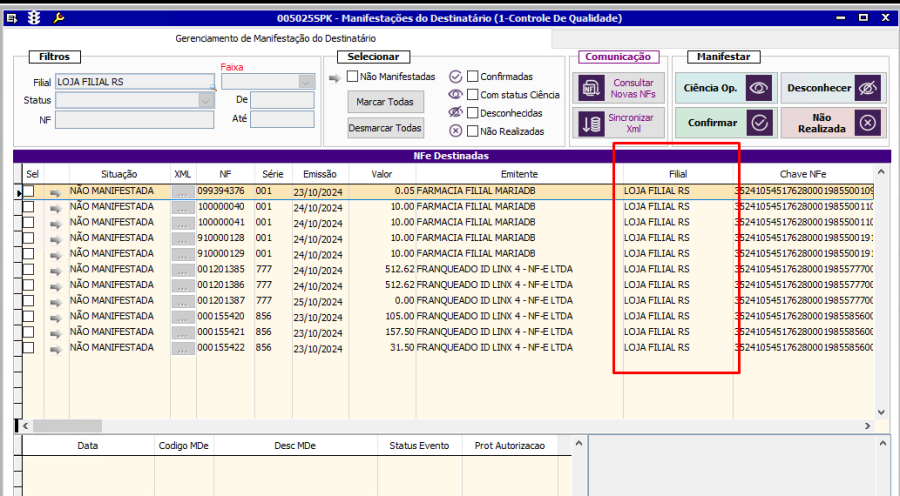
Task: Click the traffic light icon in title bar
Action: [35, 18]
